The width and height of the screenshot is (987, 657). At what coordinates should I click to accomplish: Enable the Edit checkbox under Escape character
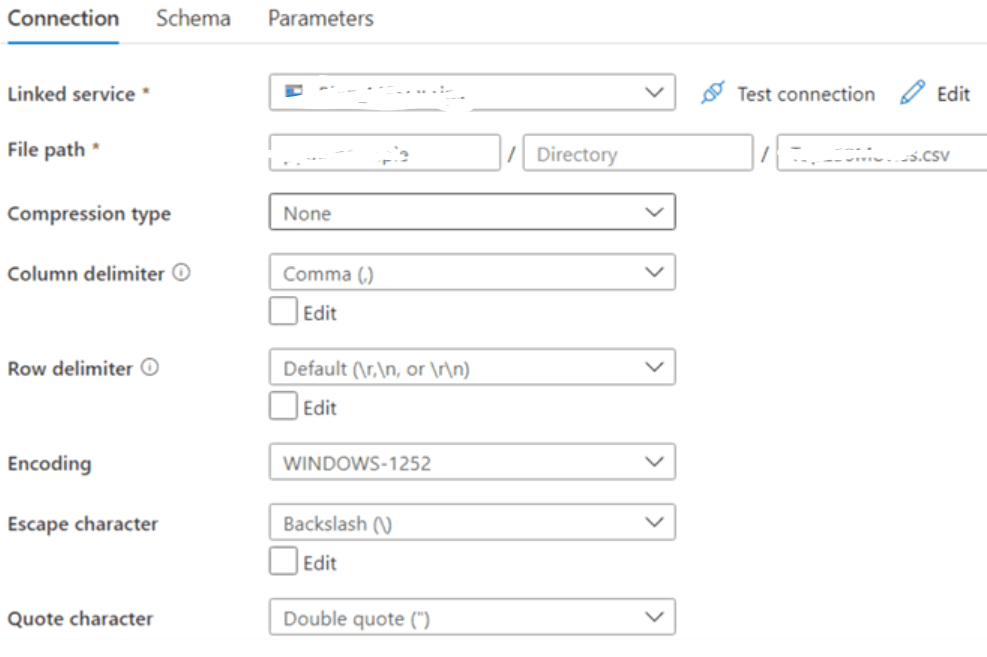pyautogui.click(x=282, y=561)
